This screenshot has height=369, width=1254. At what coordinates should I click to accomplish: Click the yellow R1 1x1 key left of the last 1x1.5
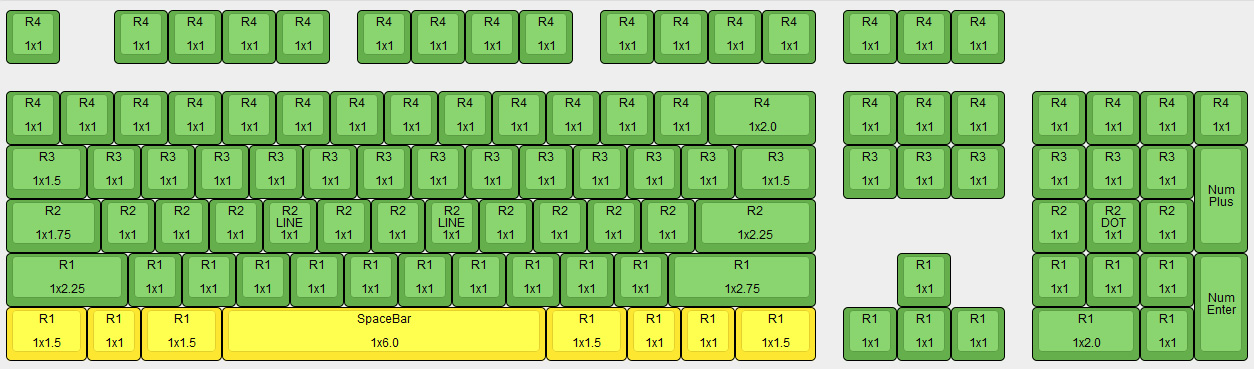(708, 333)
